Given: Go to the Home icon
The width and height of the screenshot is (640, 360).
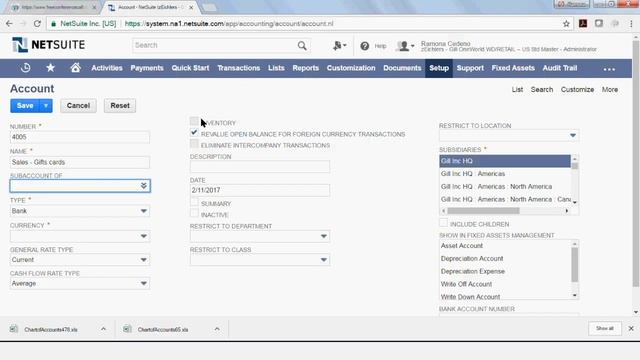Looking at the screenshot, I should pos(75,67).
